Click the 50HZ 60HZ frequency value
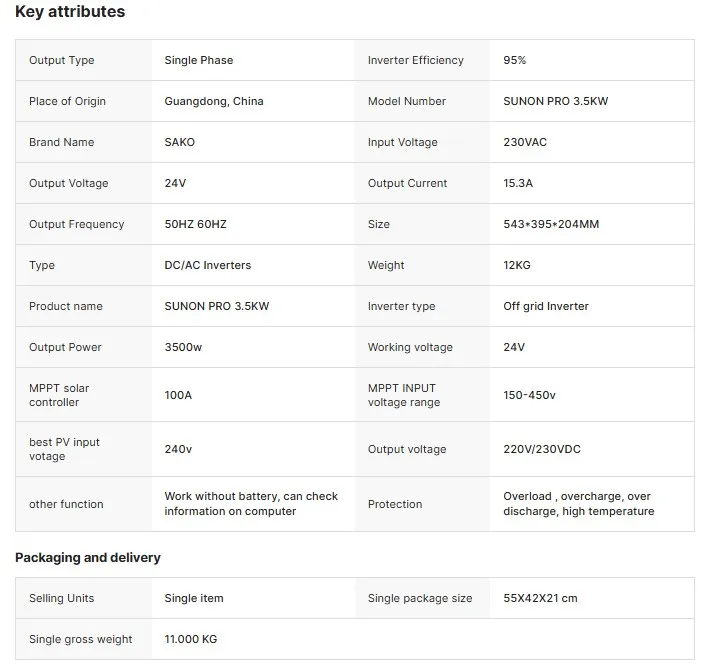 click(x=196, y=224)
